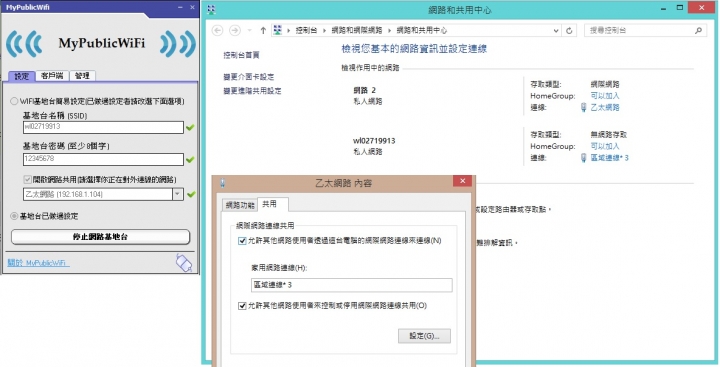The height and width of the screenshot is (367, 720).
Task: Click the 網路和共用中心 breadcrumb
Action: click(x=422, y=30)
